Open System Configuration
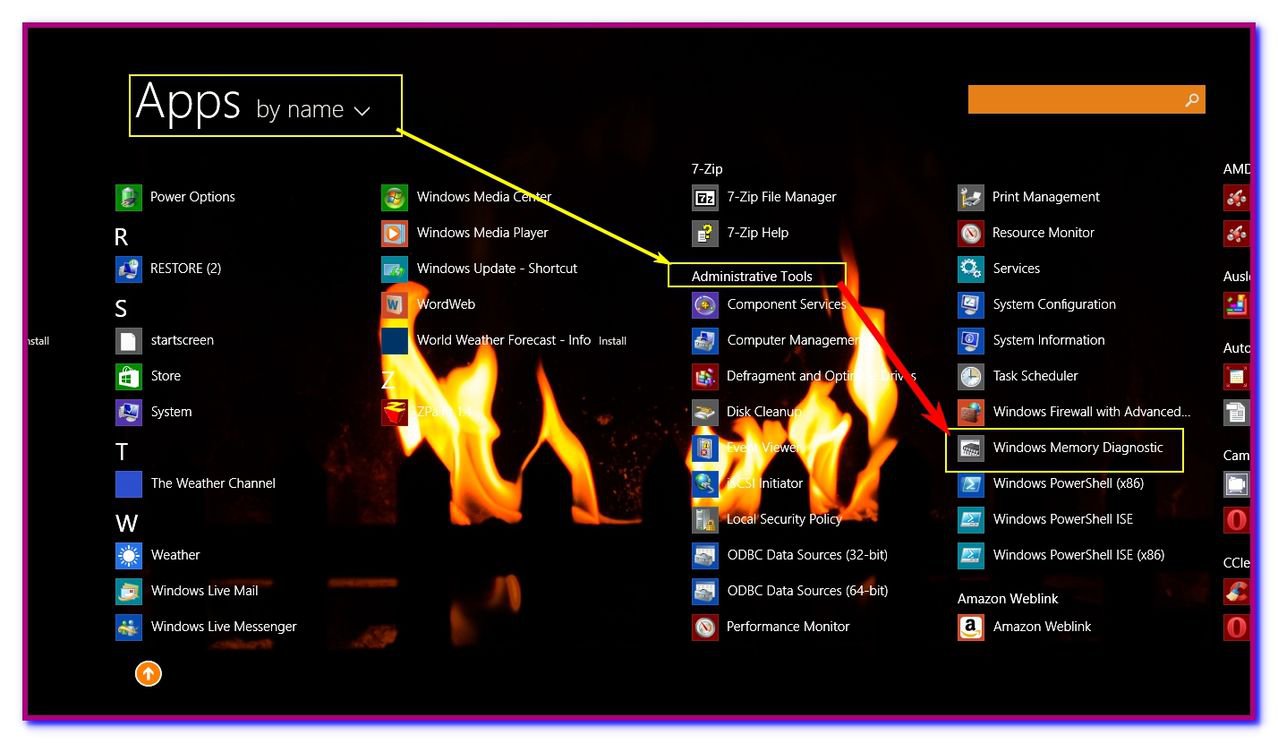 [x=1037, y=304]
